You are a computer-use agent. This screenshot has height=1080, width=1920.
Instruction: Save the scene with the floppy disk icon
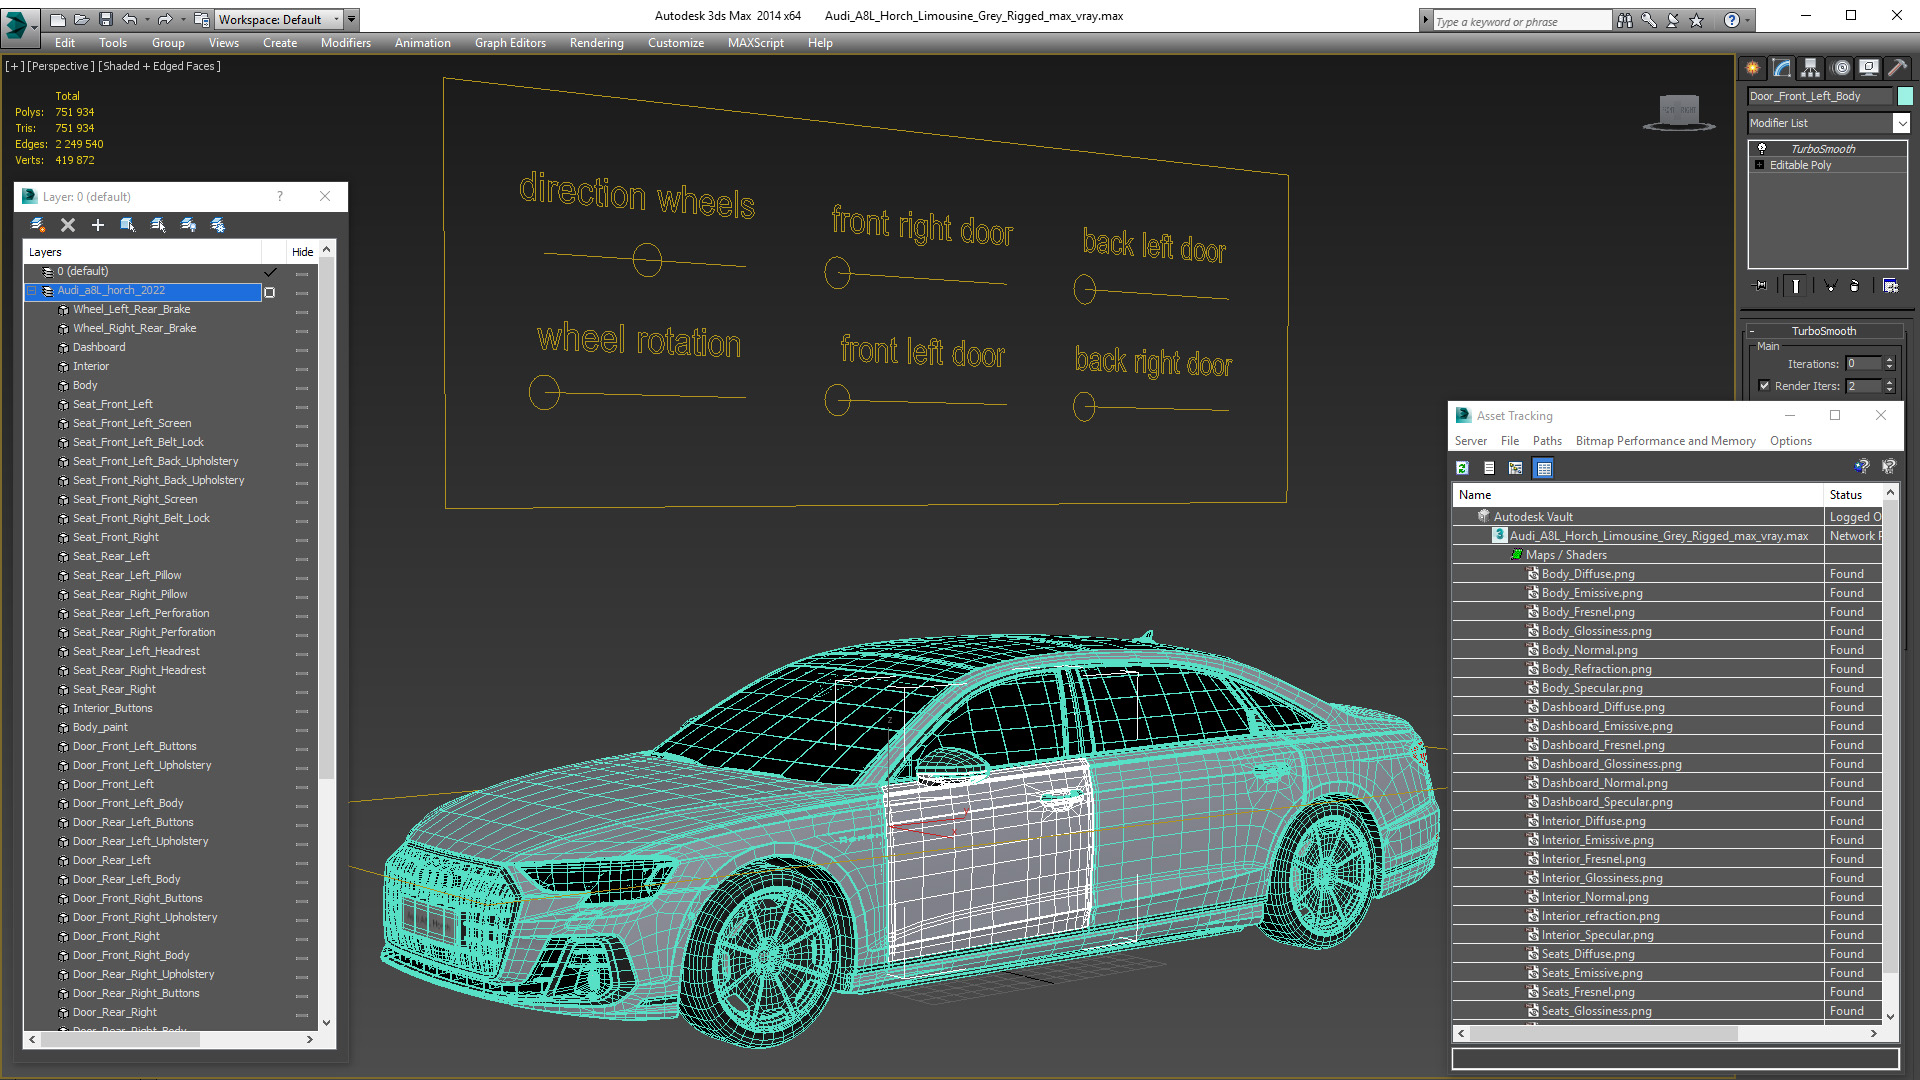pos(104,19)
